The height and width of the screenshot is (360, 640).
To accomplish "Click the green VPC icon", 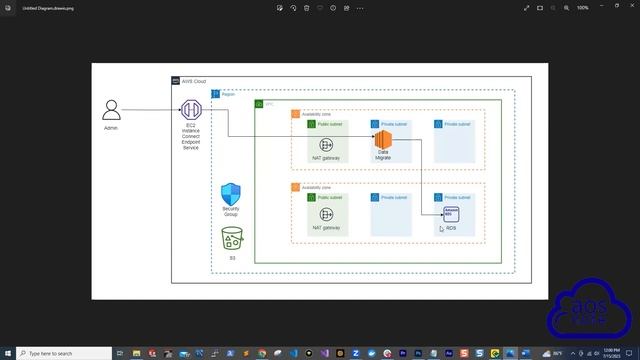I will (x=259, y=104).
